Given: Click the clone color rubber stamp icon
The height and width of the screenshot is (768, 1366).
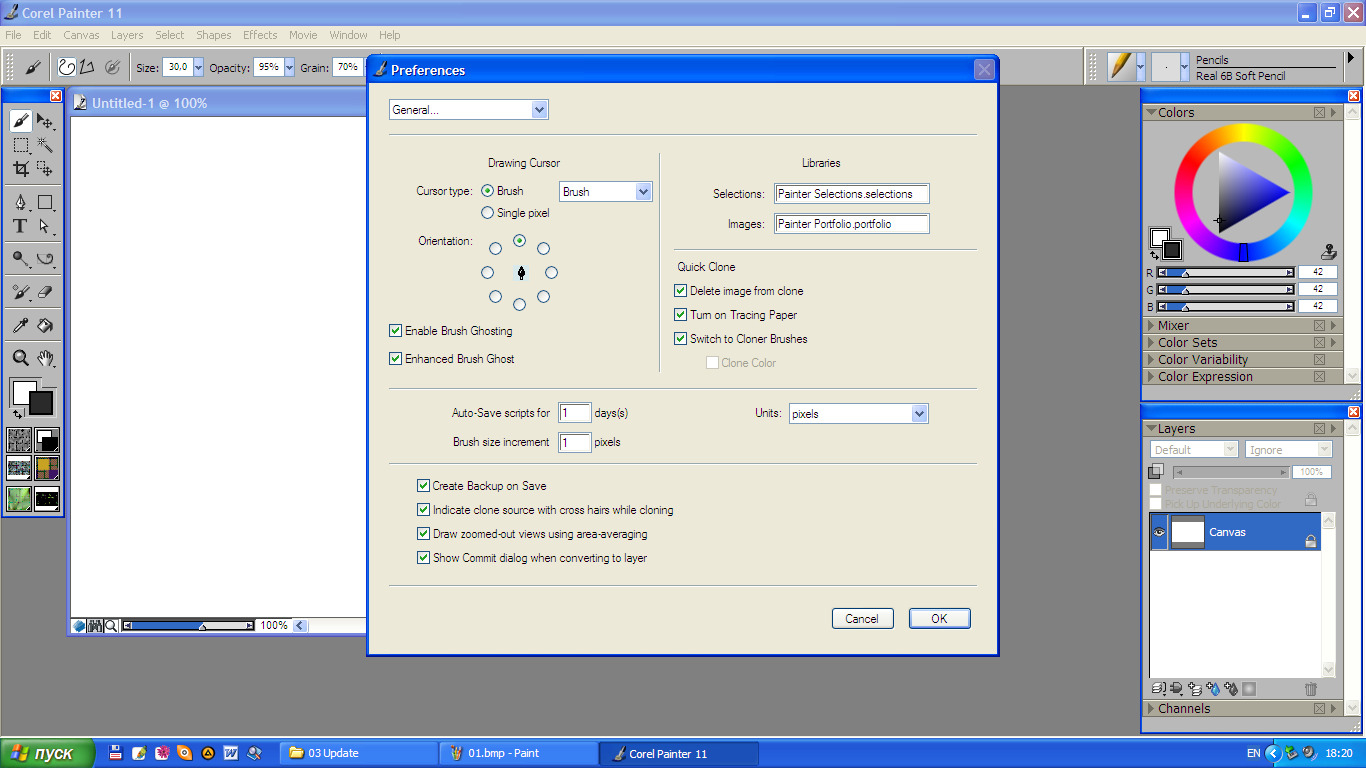Looking at the screenshot, I should [x=1329, y=251].
